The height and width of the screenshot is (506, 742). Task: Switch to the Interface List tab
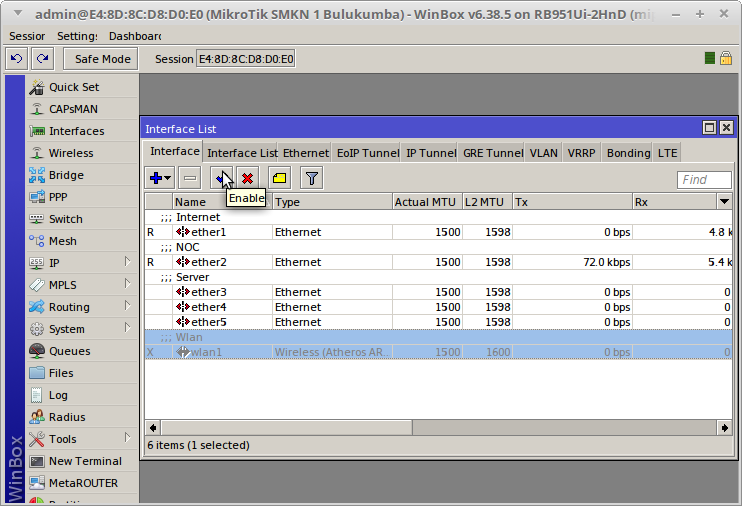242,153
